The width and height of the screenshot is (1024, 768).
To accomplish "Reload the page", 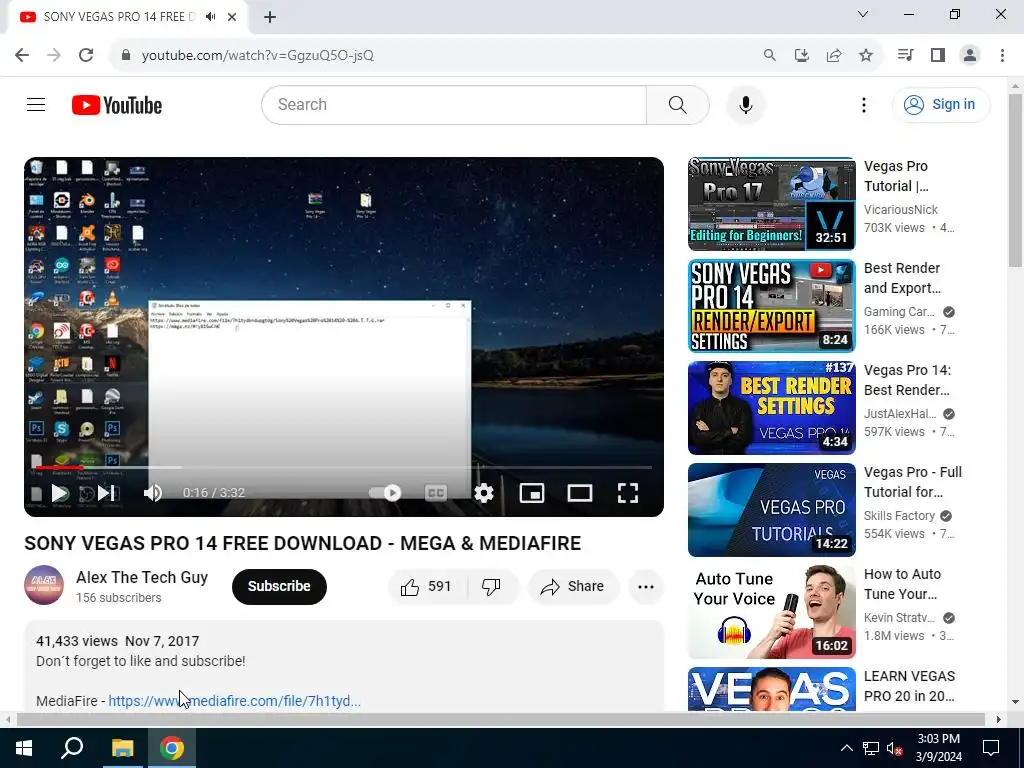I will [86, 56].
